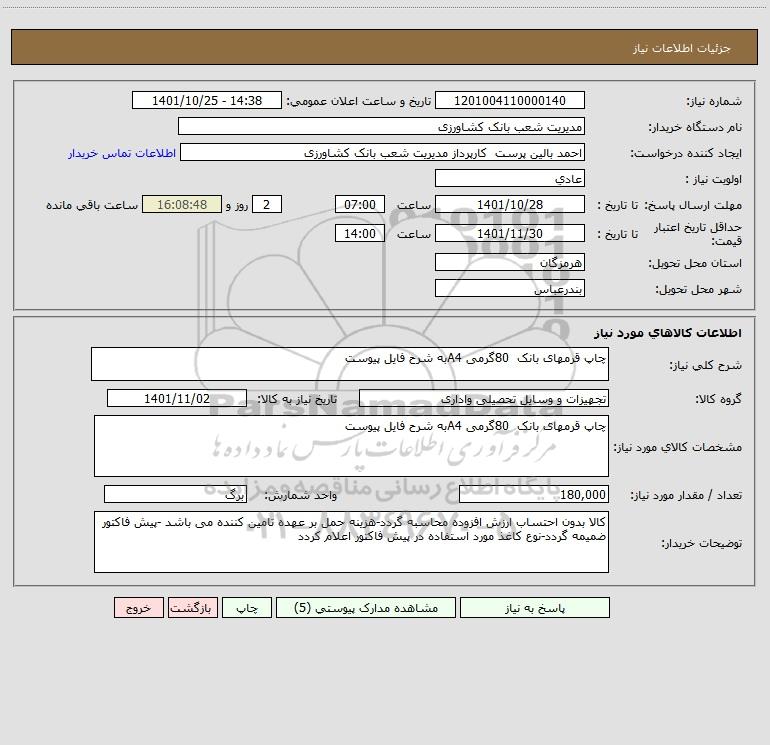The image size is (770, 745).
Task: Click the پاسخ به نیاز button
Action: click(535, 608)
